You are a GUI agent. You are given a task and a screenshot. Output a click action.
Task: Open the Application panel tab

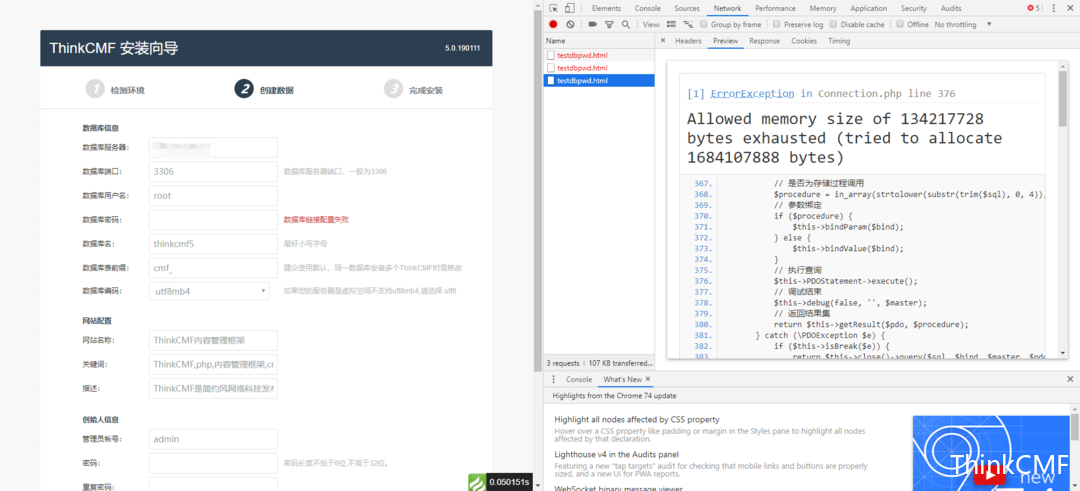click(x=869, y=8)
